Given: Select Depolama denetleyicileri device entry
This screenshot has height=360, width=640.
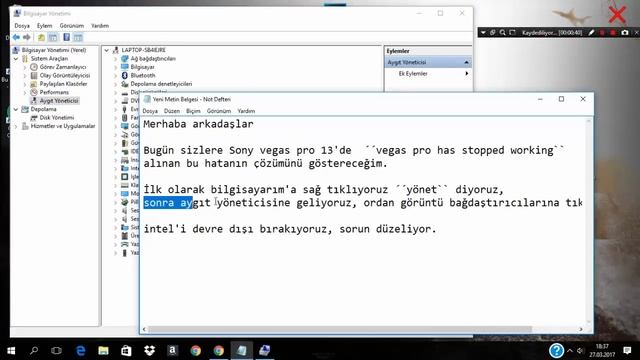Looking at the screenshot, I should [x=161, y=84].
